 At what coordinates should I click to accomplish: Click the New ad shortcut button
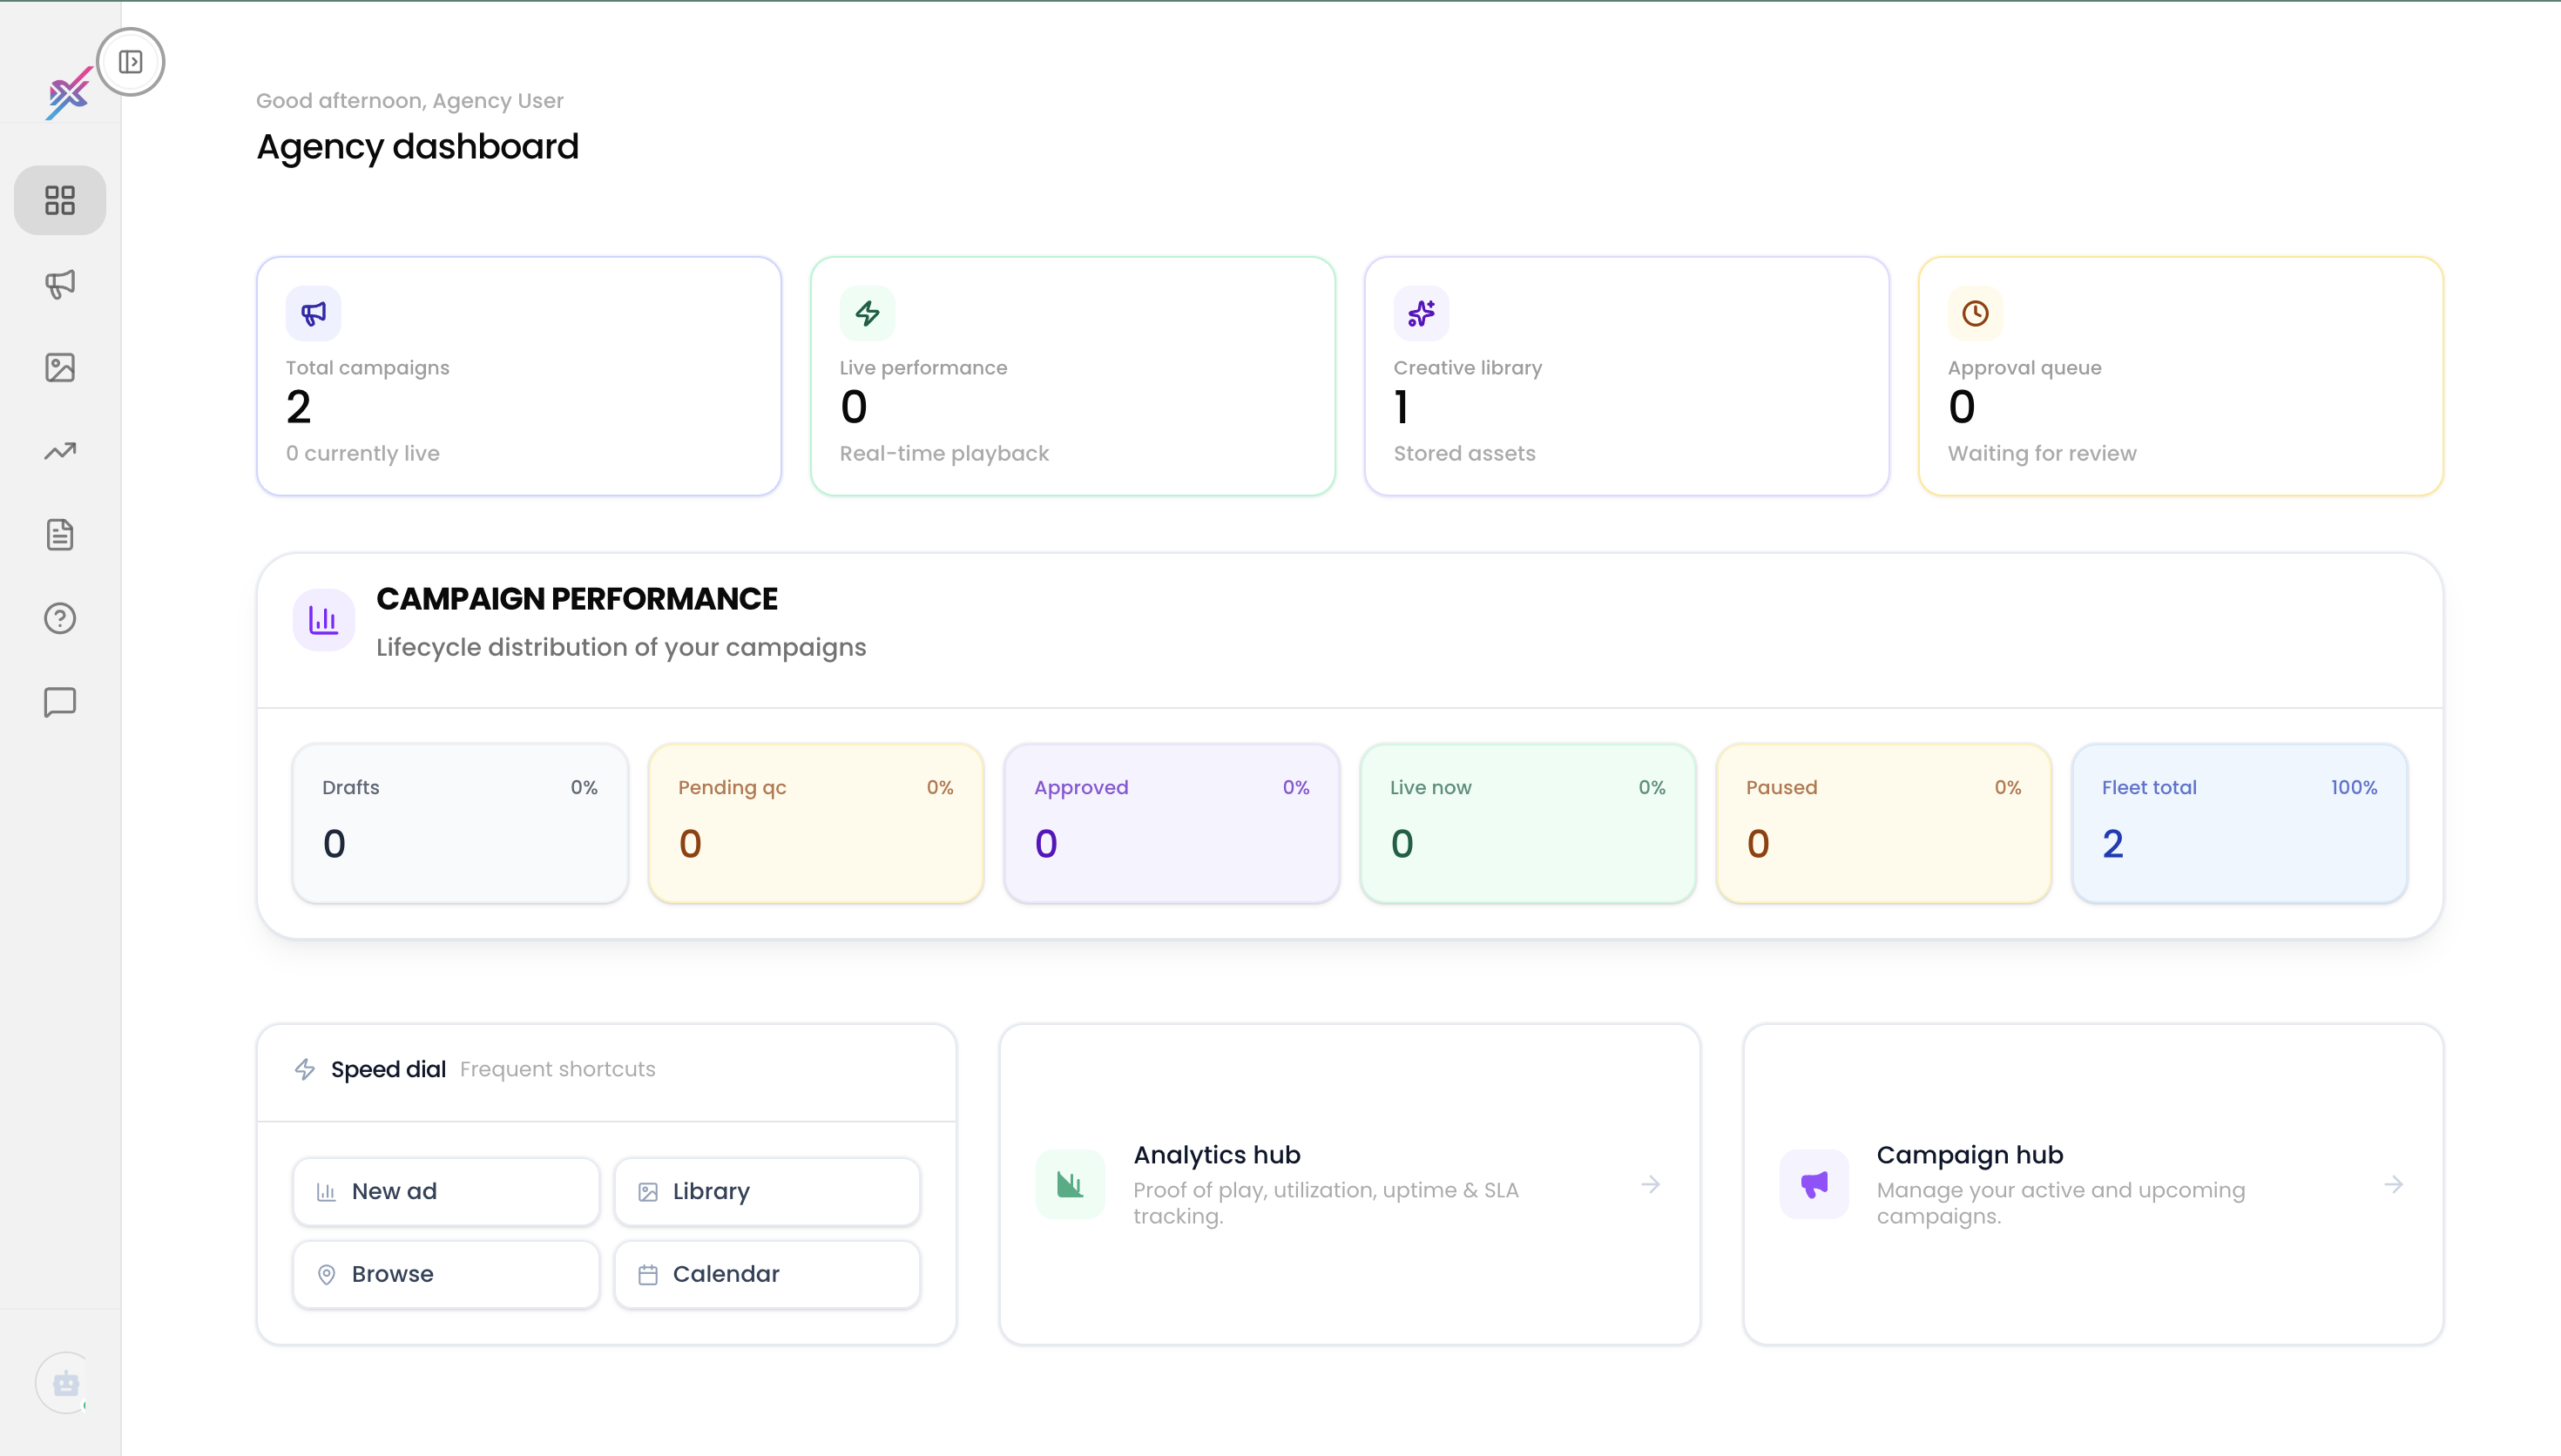446,1192
